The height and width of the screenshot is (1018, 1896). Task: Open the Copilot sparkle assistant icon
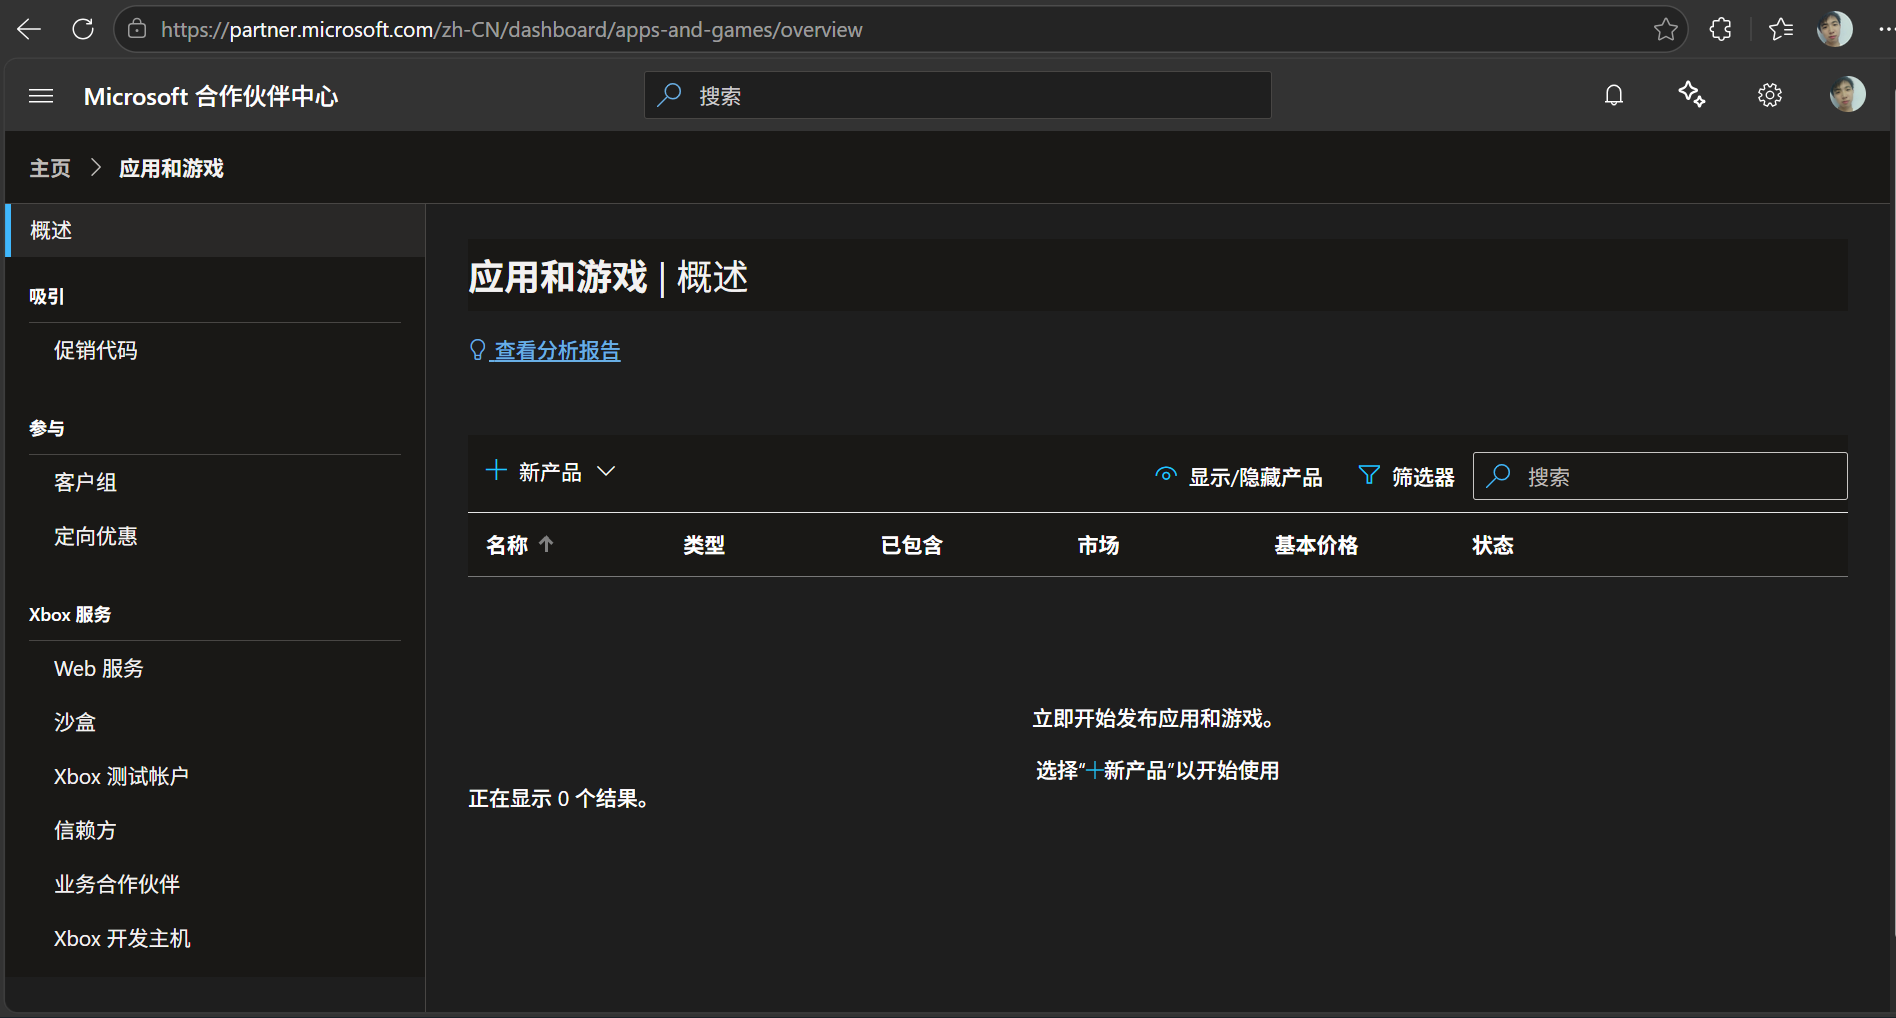click(x=1692, y=95)
